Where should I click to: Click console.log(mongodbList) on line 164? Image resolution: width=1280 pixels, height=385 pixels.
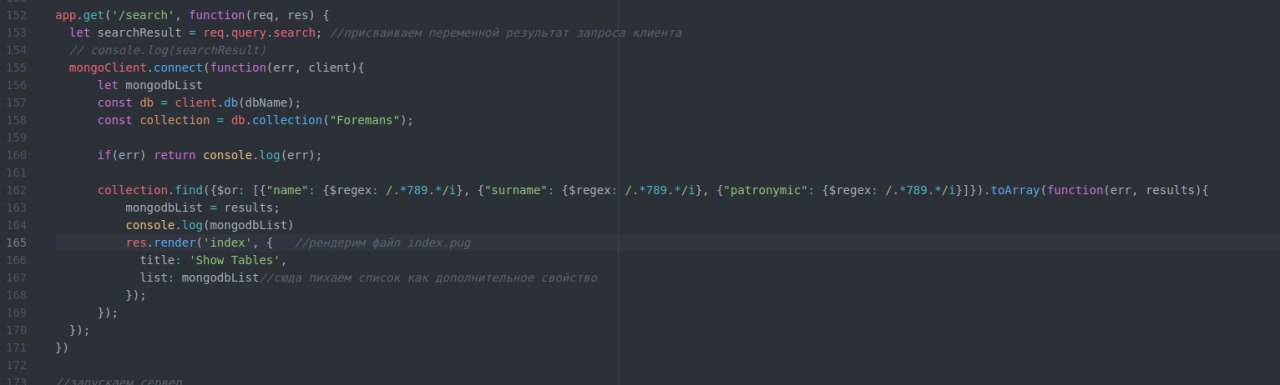click(210, 225)
